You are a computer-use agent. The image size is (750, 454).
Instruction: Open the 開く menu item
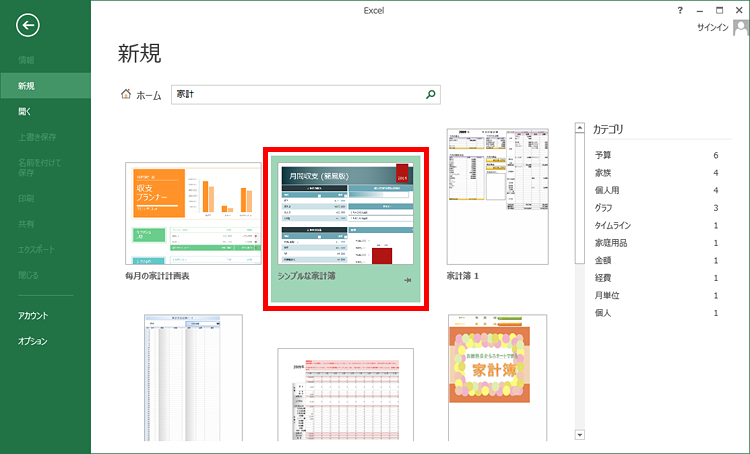[26, 112]
